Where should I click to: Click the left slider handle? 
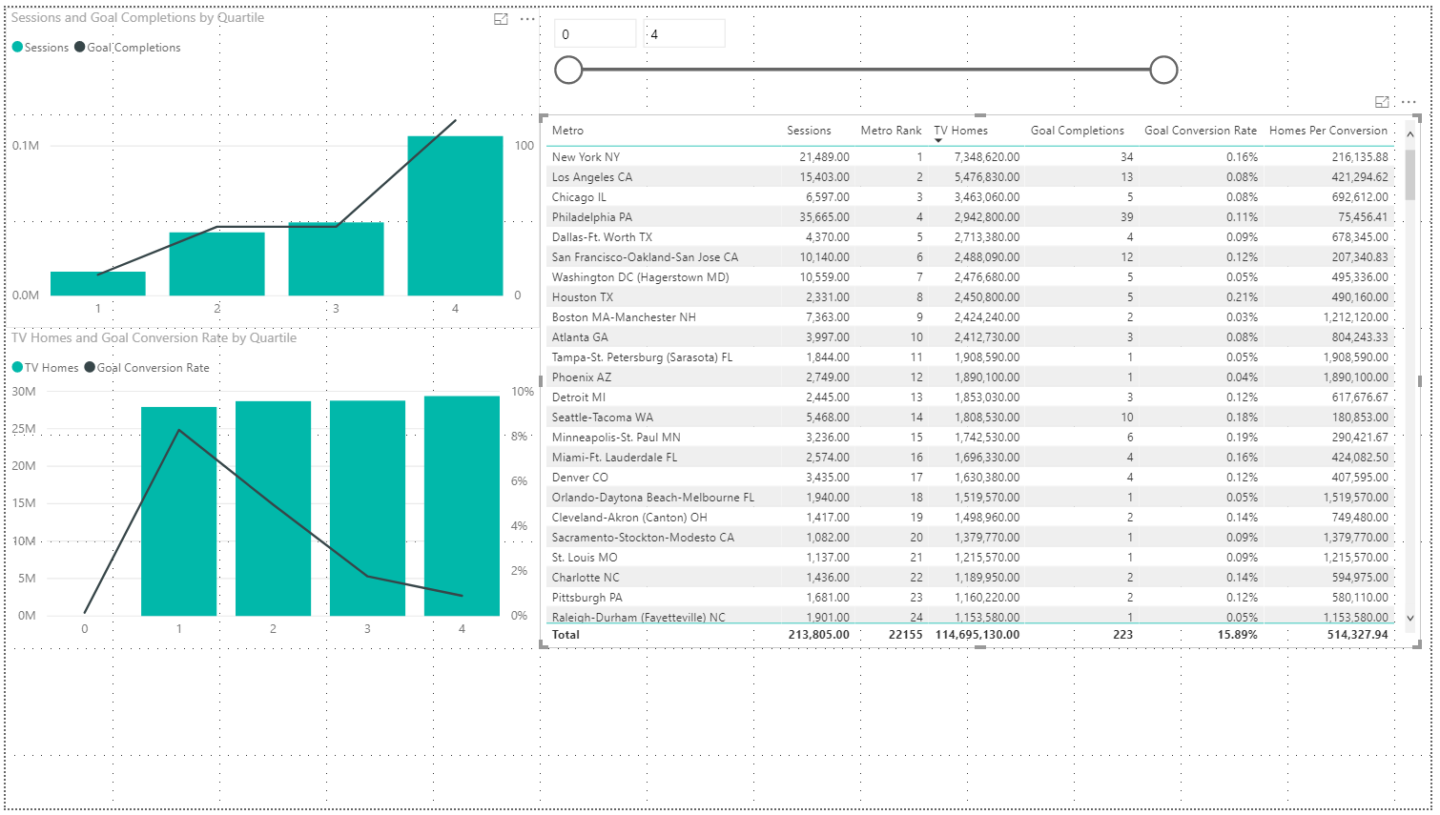pyautogui.click(x=568, y=70)
